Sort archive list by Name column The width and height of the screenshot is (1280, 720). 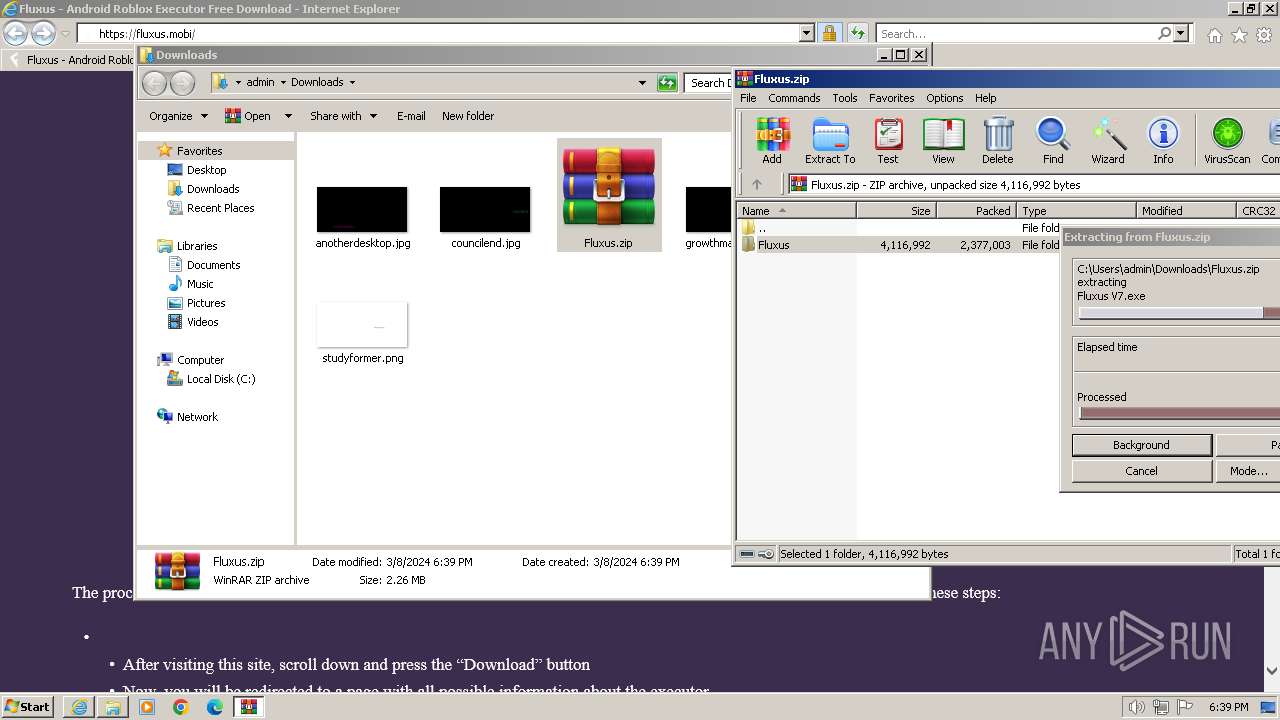click(x=796, y=211)
